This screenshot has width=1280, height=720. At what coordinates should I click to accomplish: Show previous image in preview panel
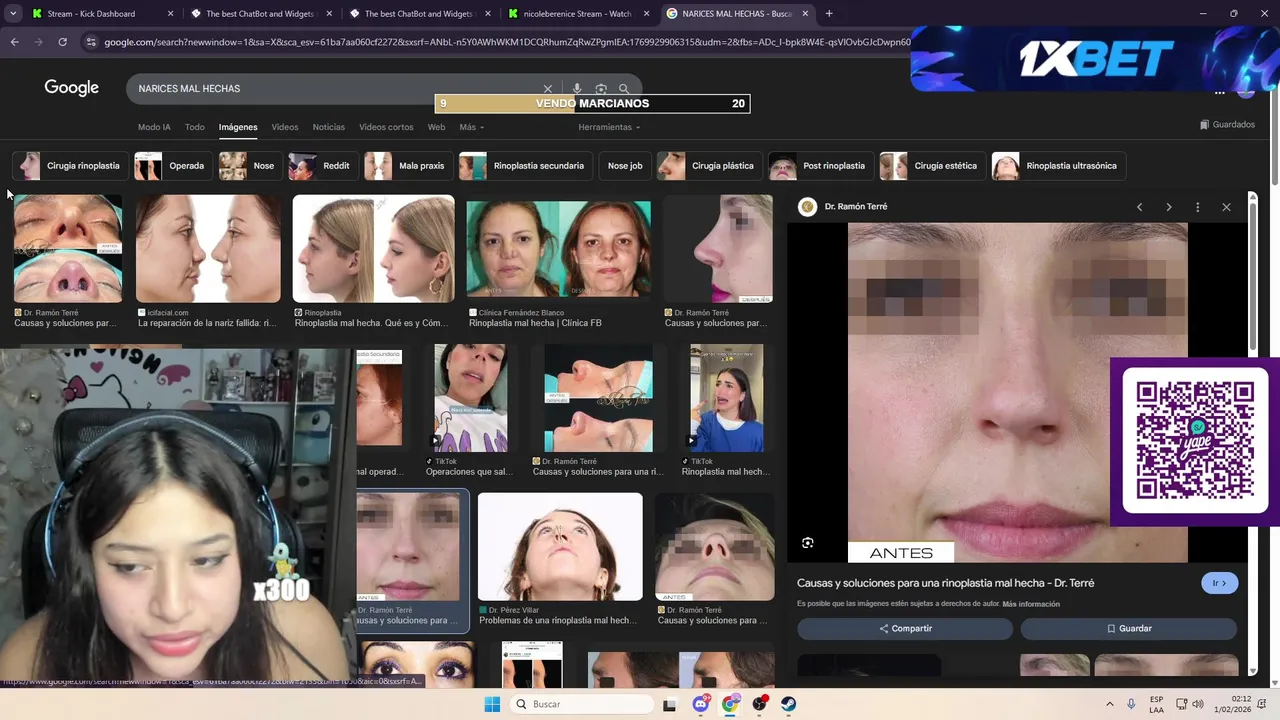1139,207
